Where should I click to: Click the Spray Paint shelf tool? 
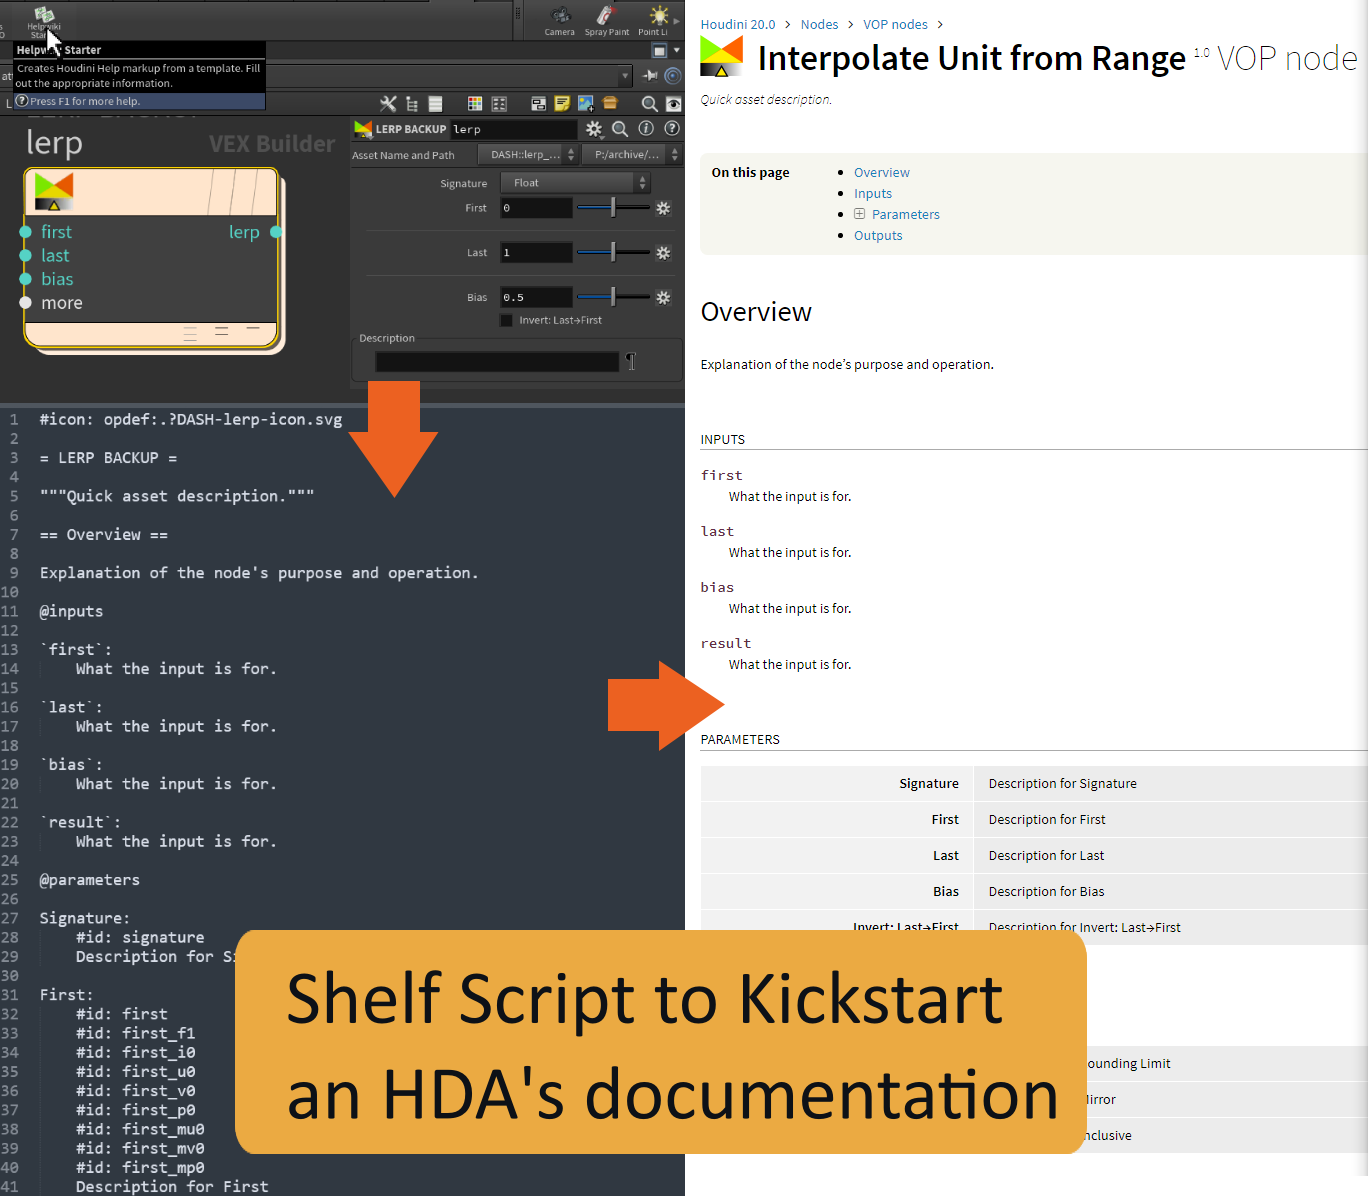(607, 21)
